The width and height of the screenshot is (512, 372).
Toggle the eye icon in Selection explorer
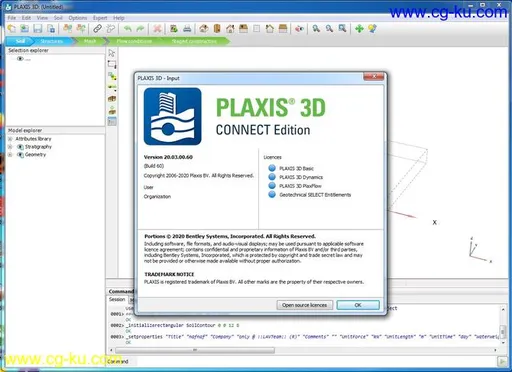coord(20,59)
